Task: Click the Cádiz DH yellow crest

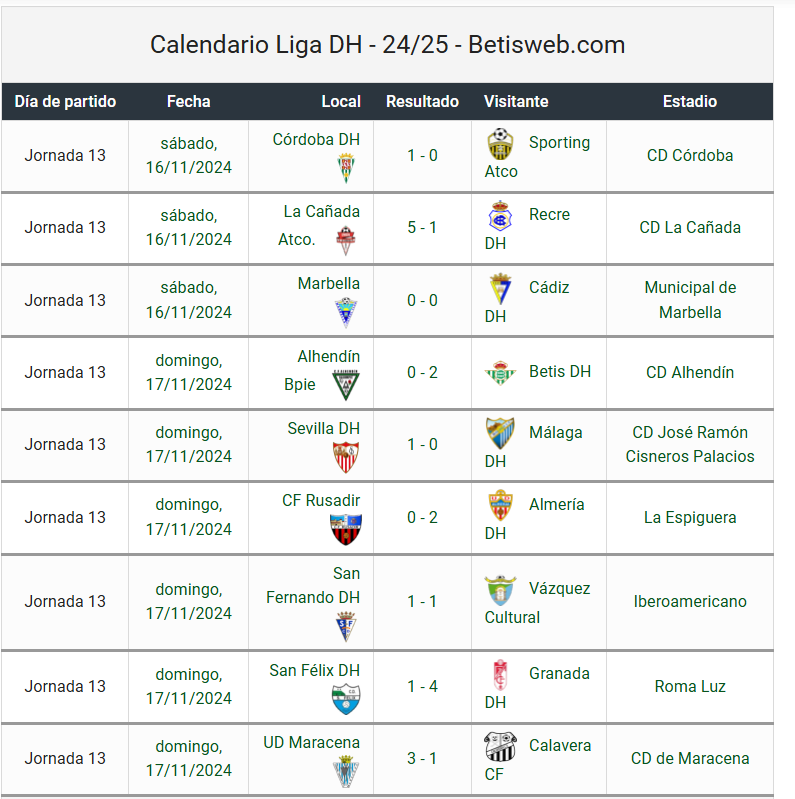Action: pos(500,289)
